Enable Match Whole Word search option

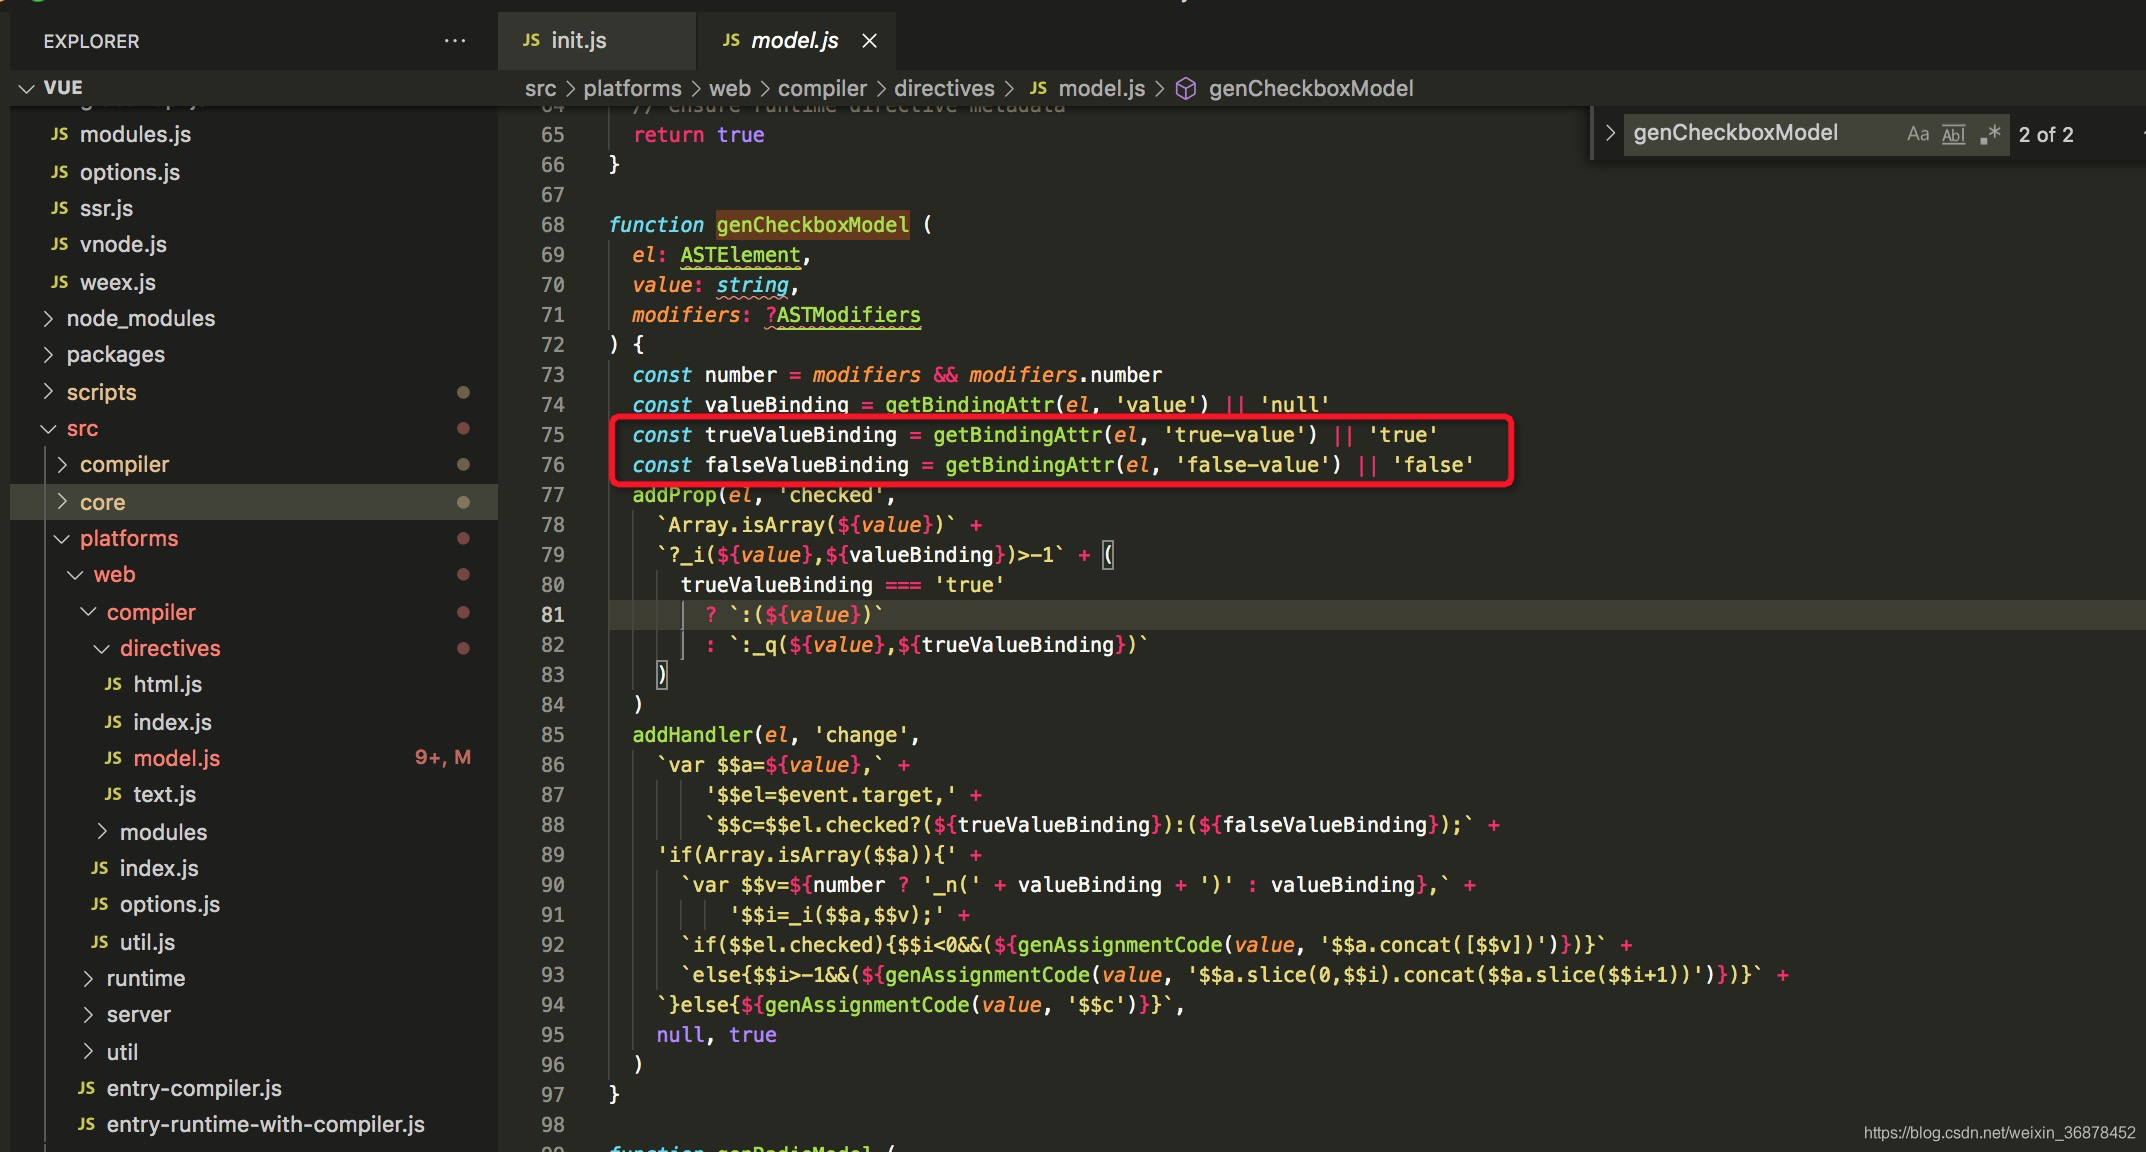click(1953, 133)
